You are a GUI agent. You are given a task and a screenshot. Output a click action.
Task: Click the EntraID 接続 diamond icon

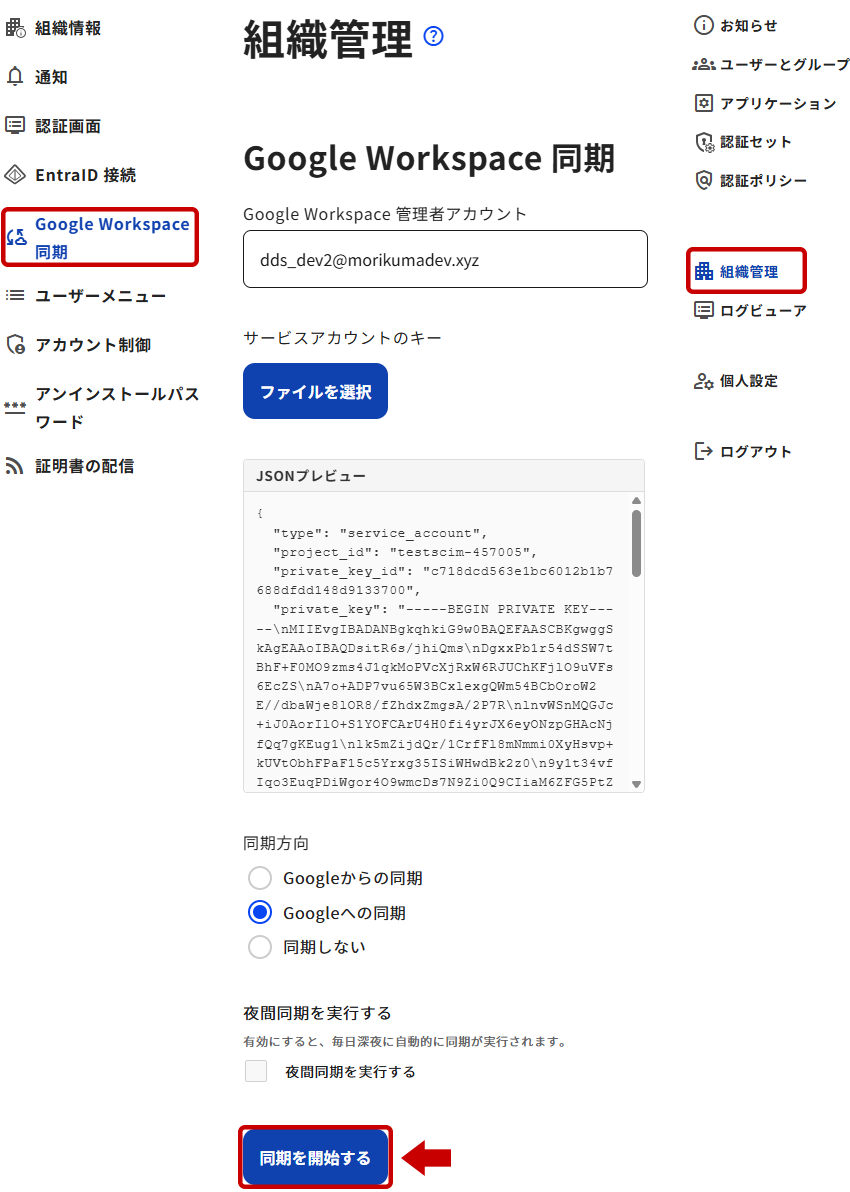pos(15,175)
